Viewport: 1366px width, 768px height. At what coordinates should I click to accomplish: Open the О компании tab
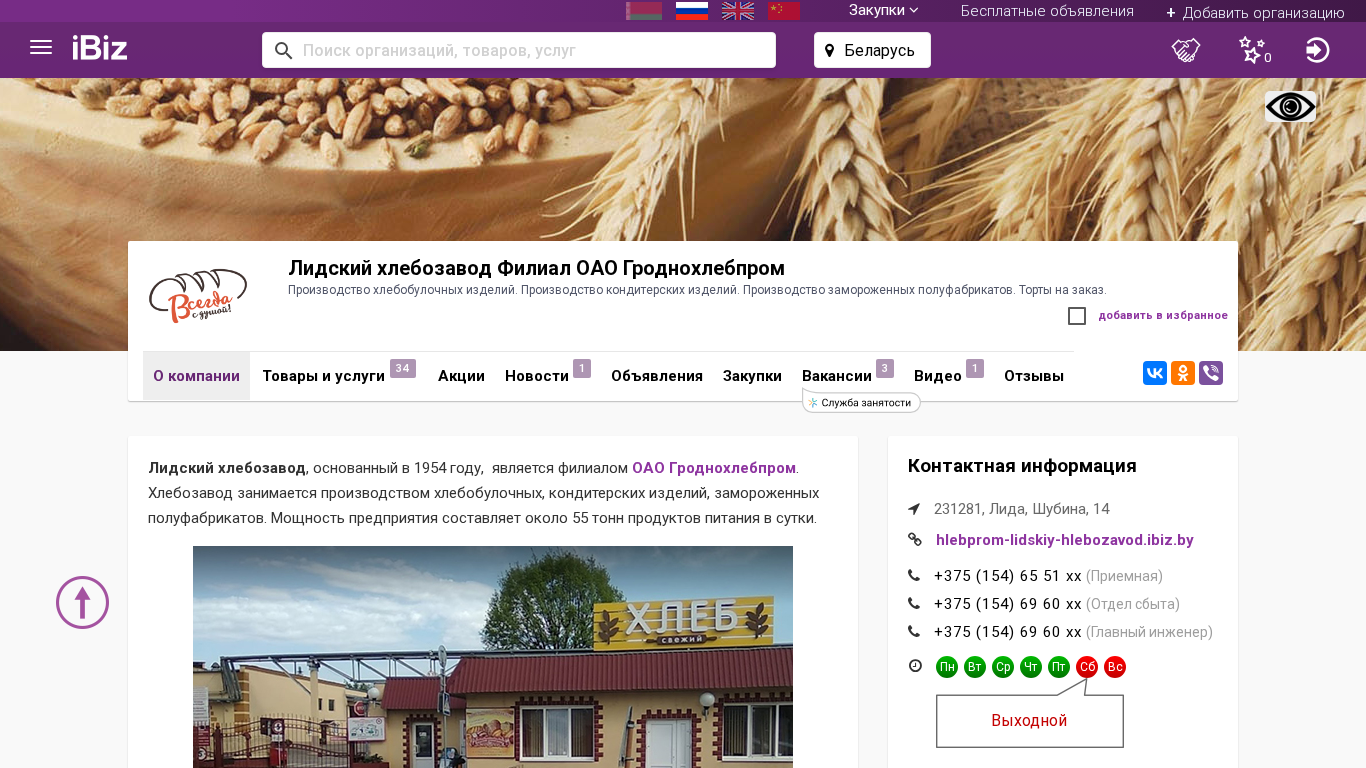point(196,376)
